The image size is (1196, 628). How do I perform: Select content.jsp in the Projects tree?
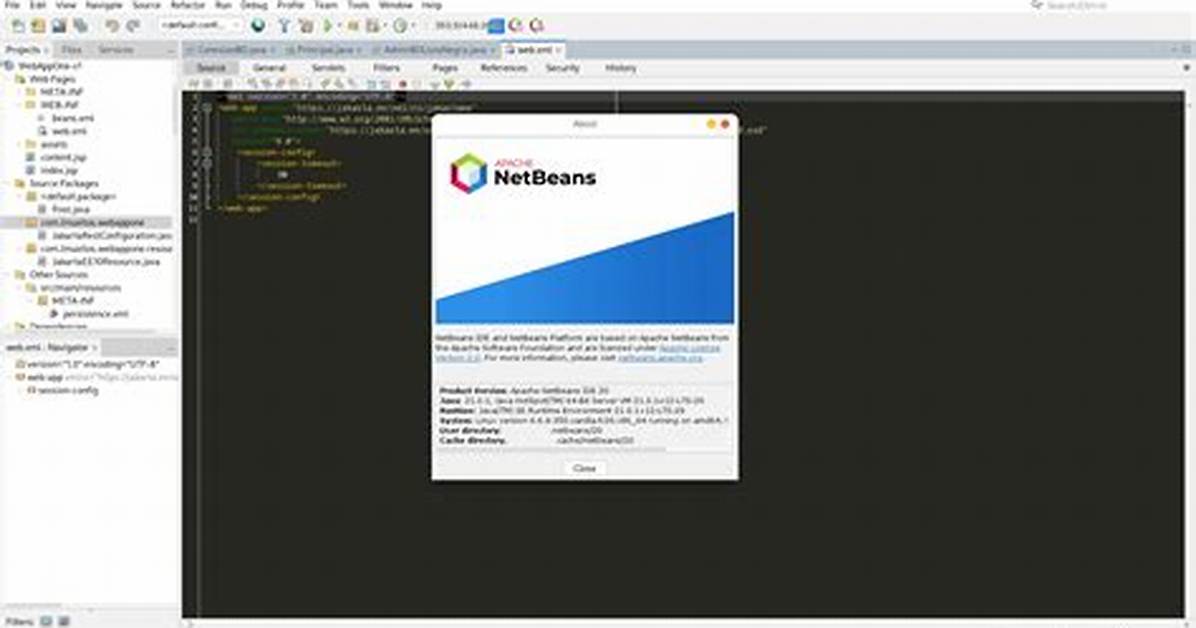(x=63, y=157)
